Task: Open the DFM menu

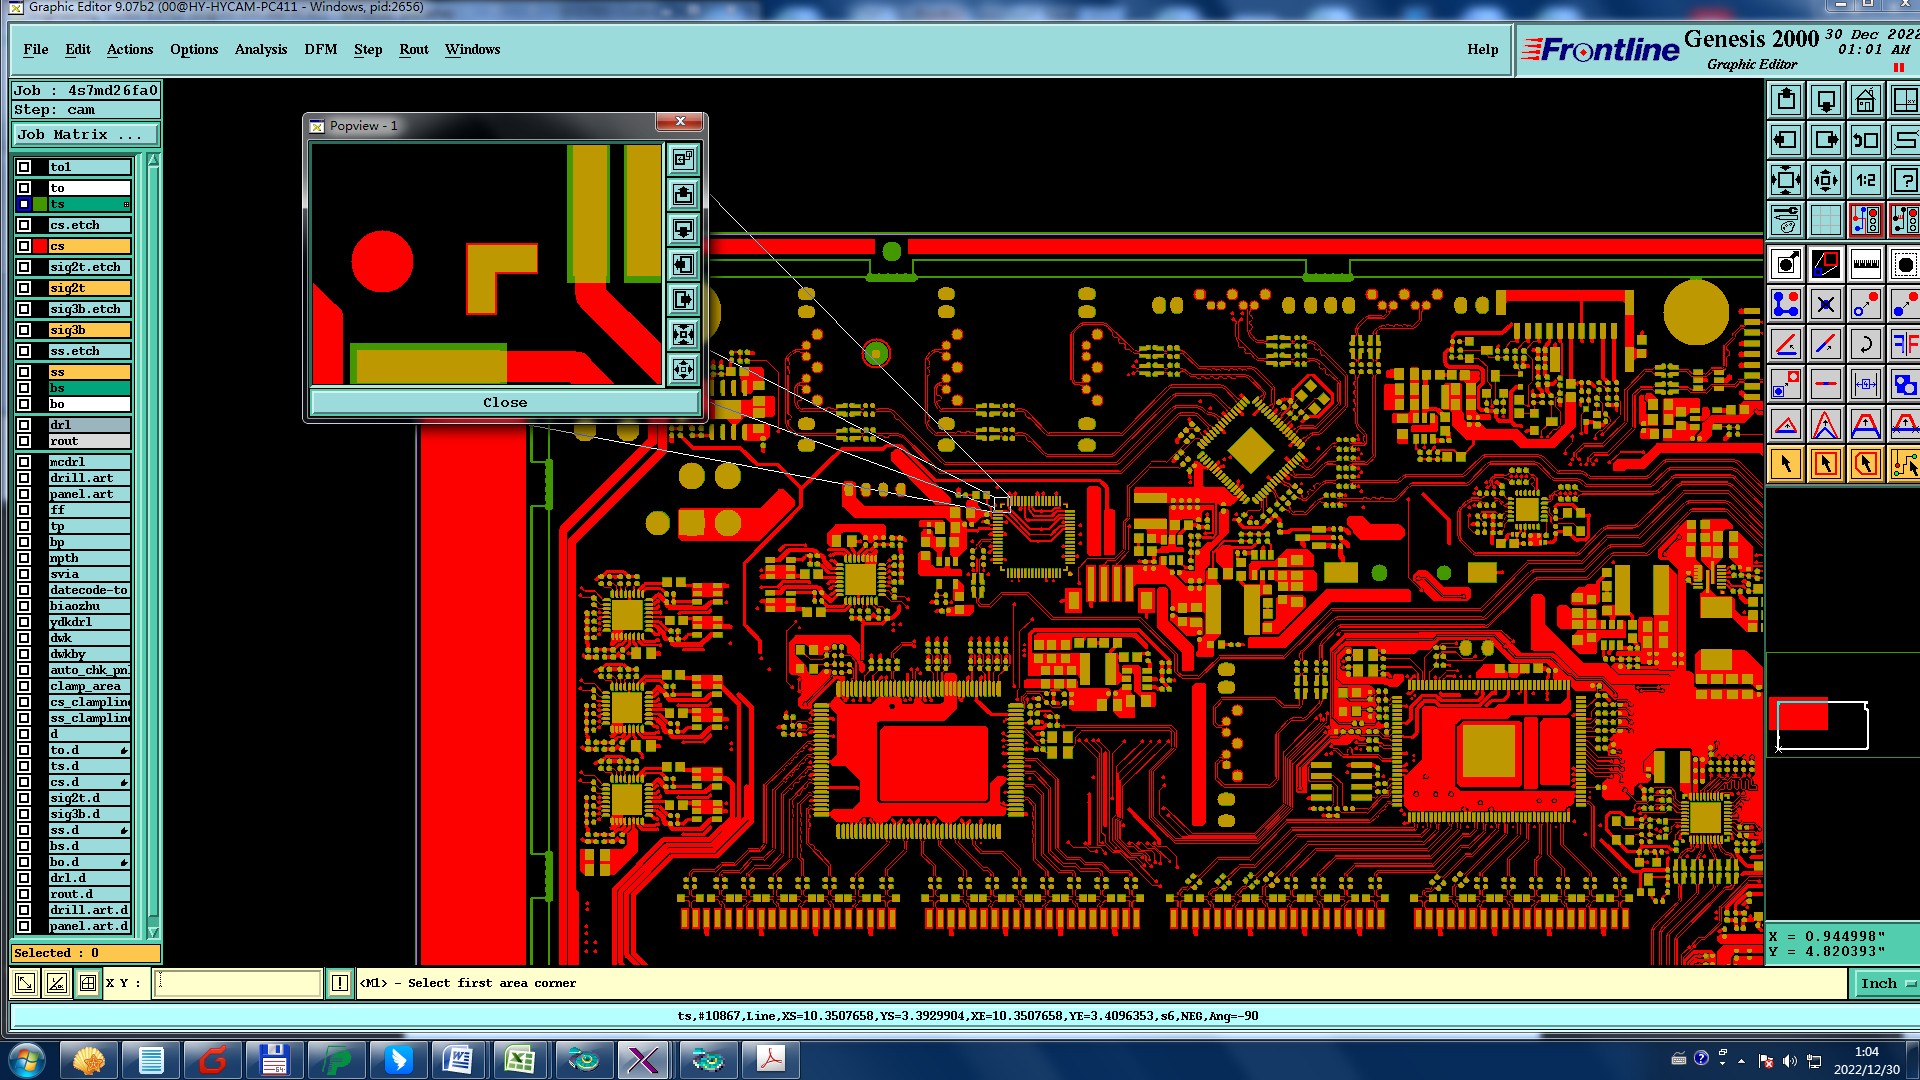Action: (x=320, y=49)
